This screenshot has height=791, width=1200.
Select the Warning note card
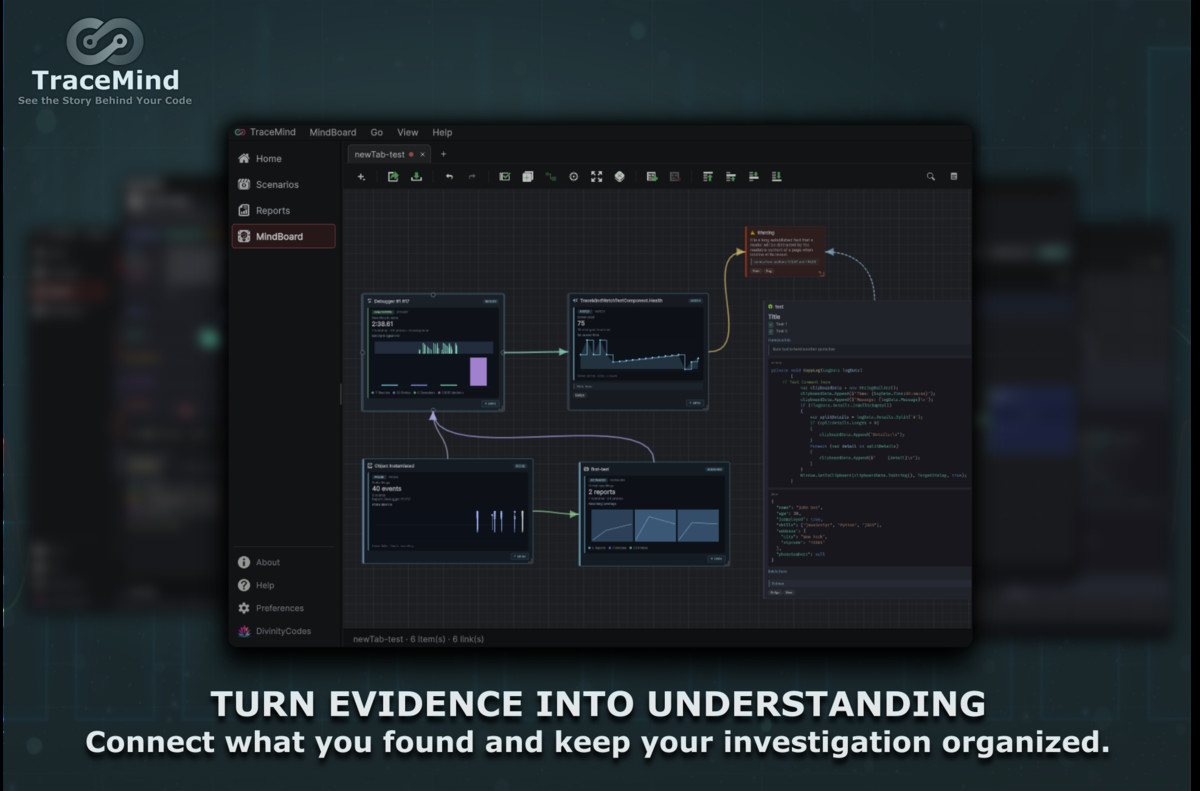click(x=786, y=253)
